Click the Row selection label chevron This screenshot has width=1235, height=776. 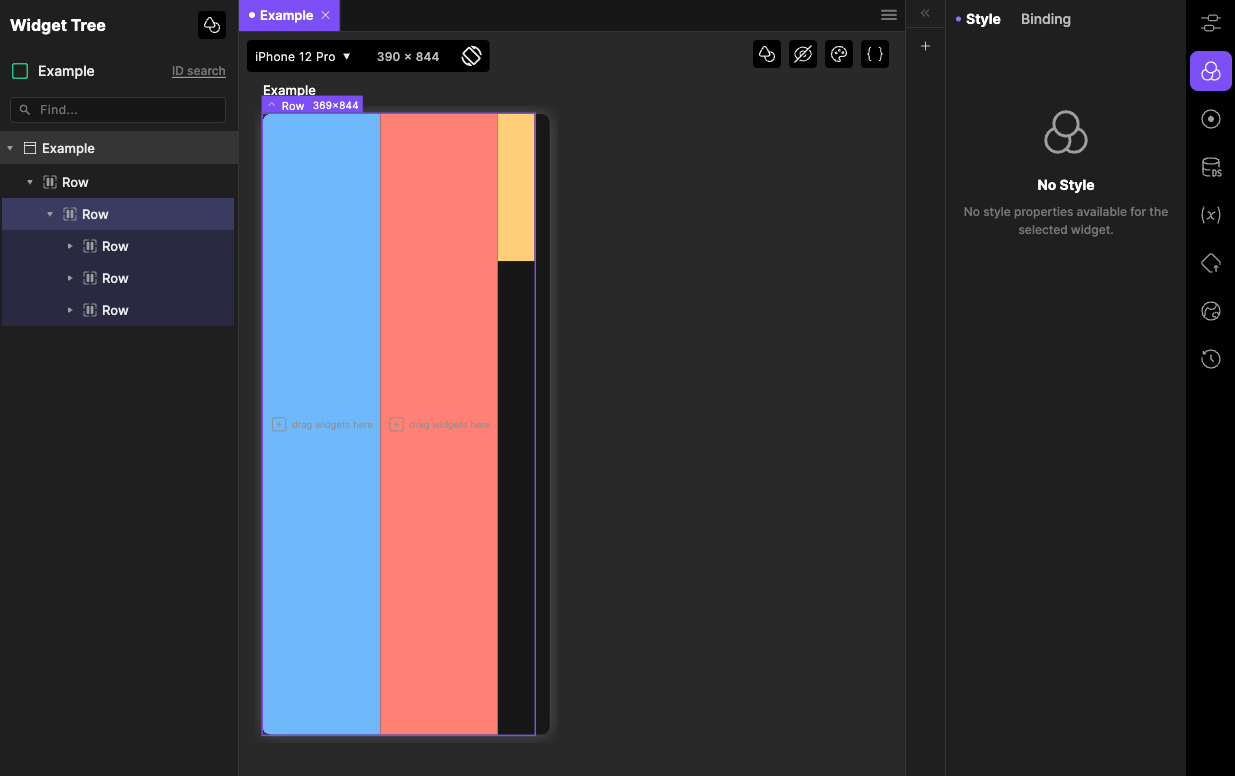[271, 105]
